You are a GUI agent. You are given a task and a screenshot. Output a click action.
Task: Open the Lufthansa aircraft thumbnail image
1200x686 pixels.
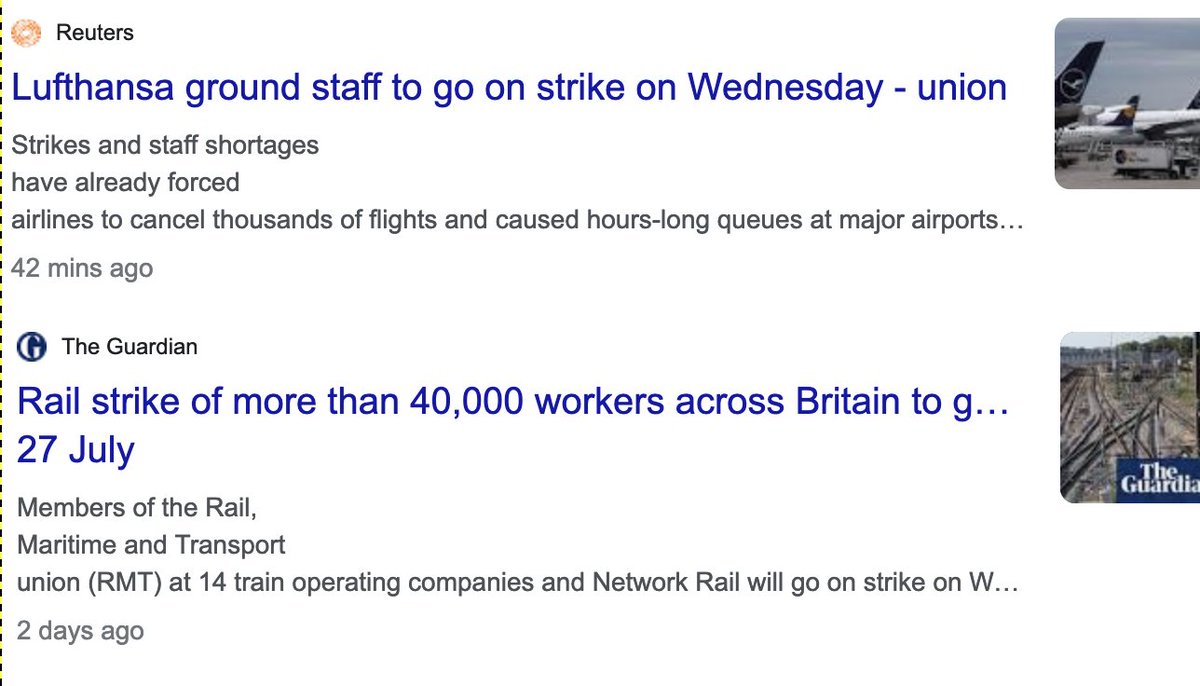[x=1127, y=104]
